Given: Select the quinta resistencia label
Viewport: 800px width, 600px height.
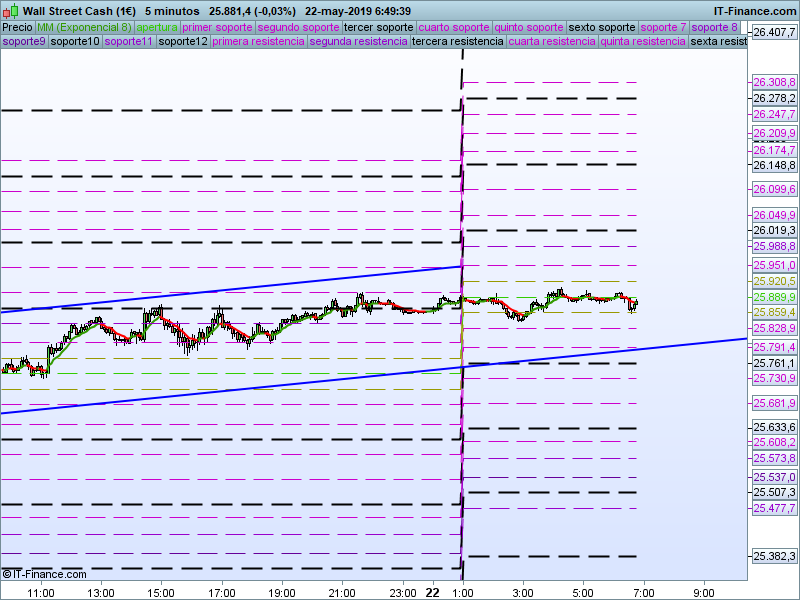Looking at the screenshot, I should click(643, 41).
